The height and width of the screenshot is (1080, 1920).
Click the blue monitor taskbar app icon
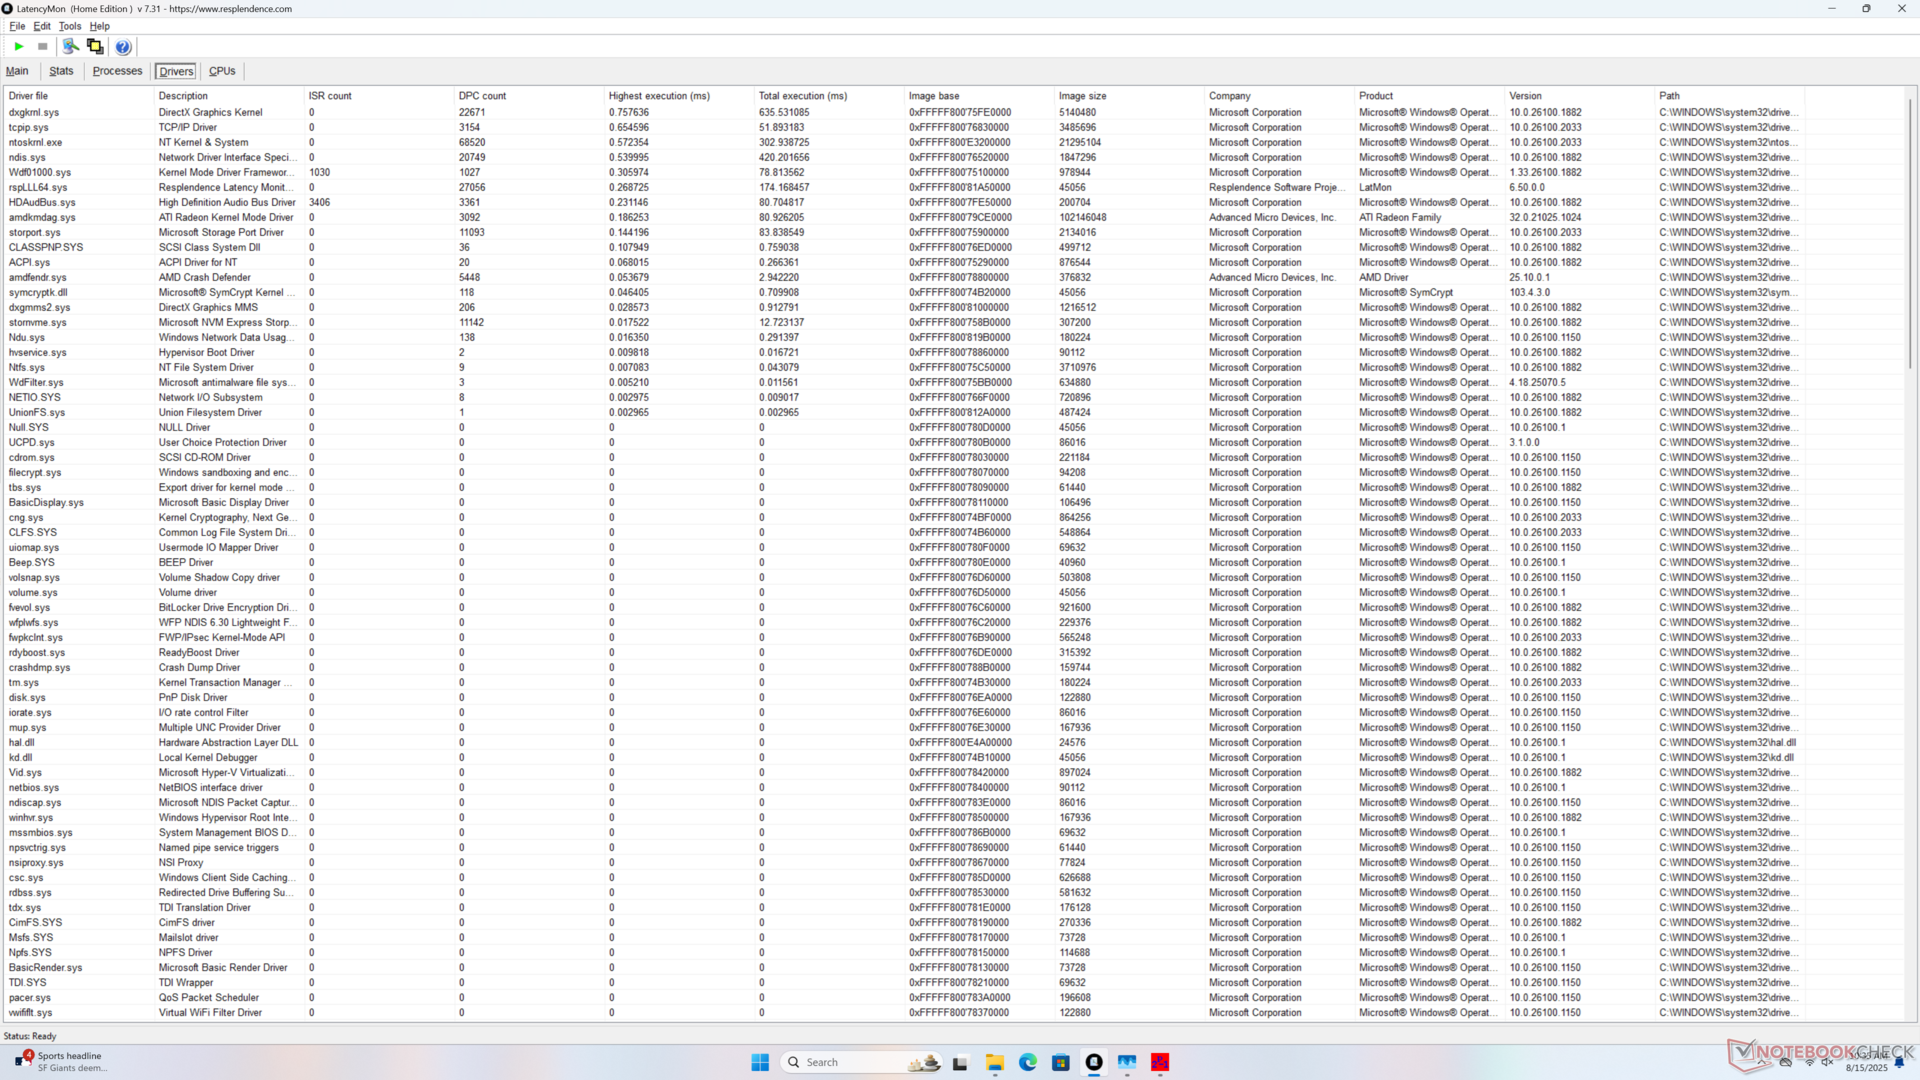(1127, 1062)
